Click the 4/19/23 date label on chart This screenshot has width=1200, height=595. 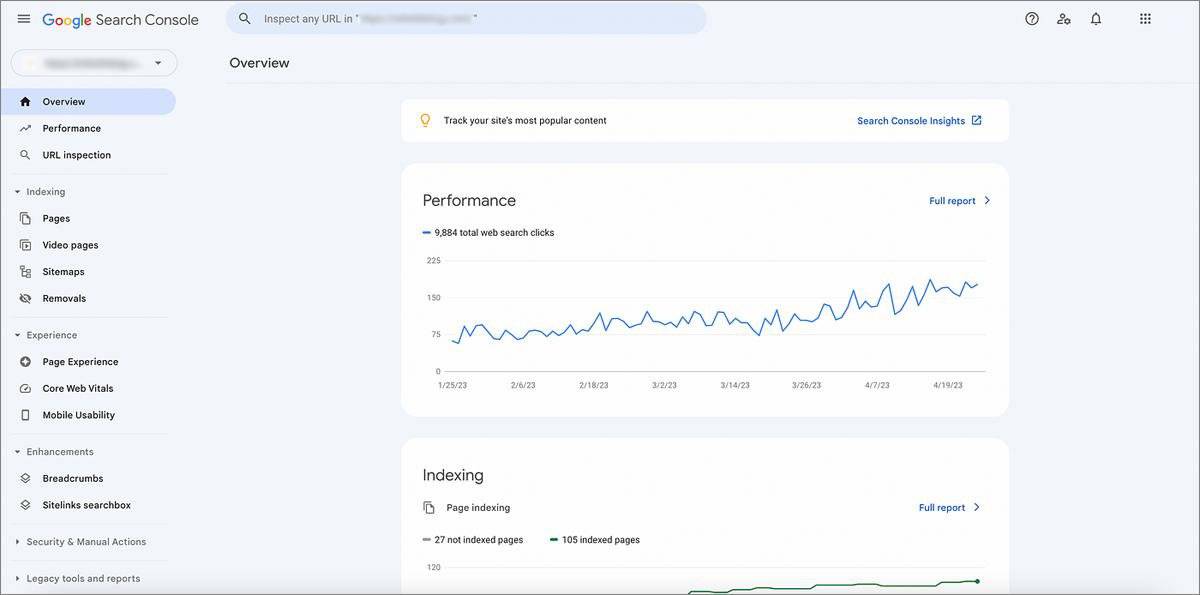pos(948,385)
